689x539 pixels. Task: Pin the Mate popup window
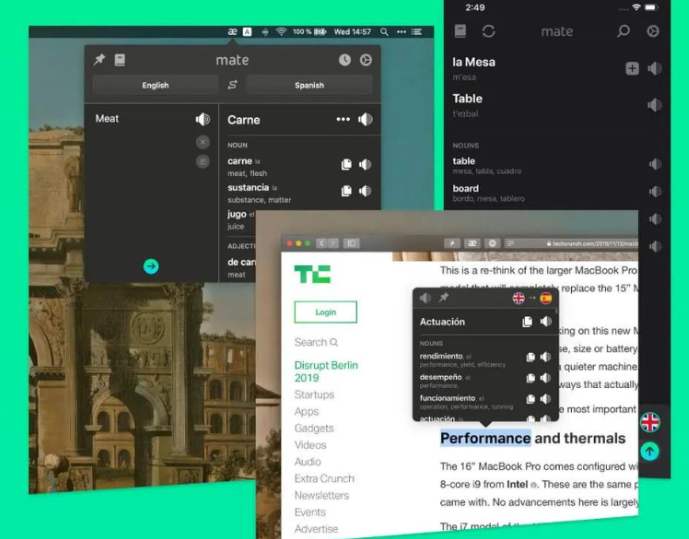click(99, 60)
